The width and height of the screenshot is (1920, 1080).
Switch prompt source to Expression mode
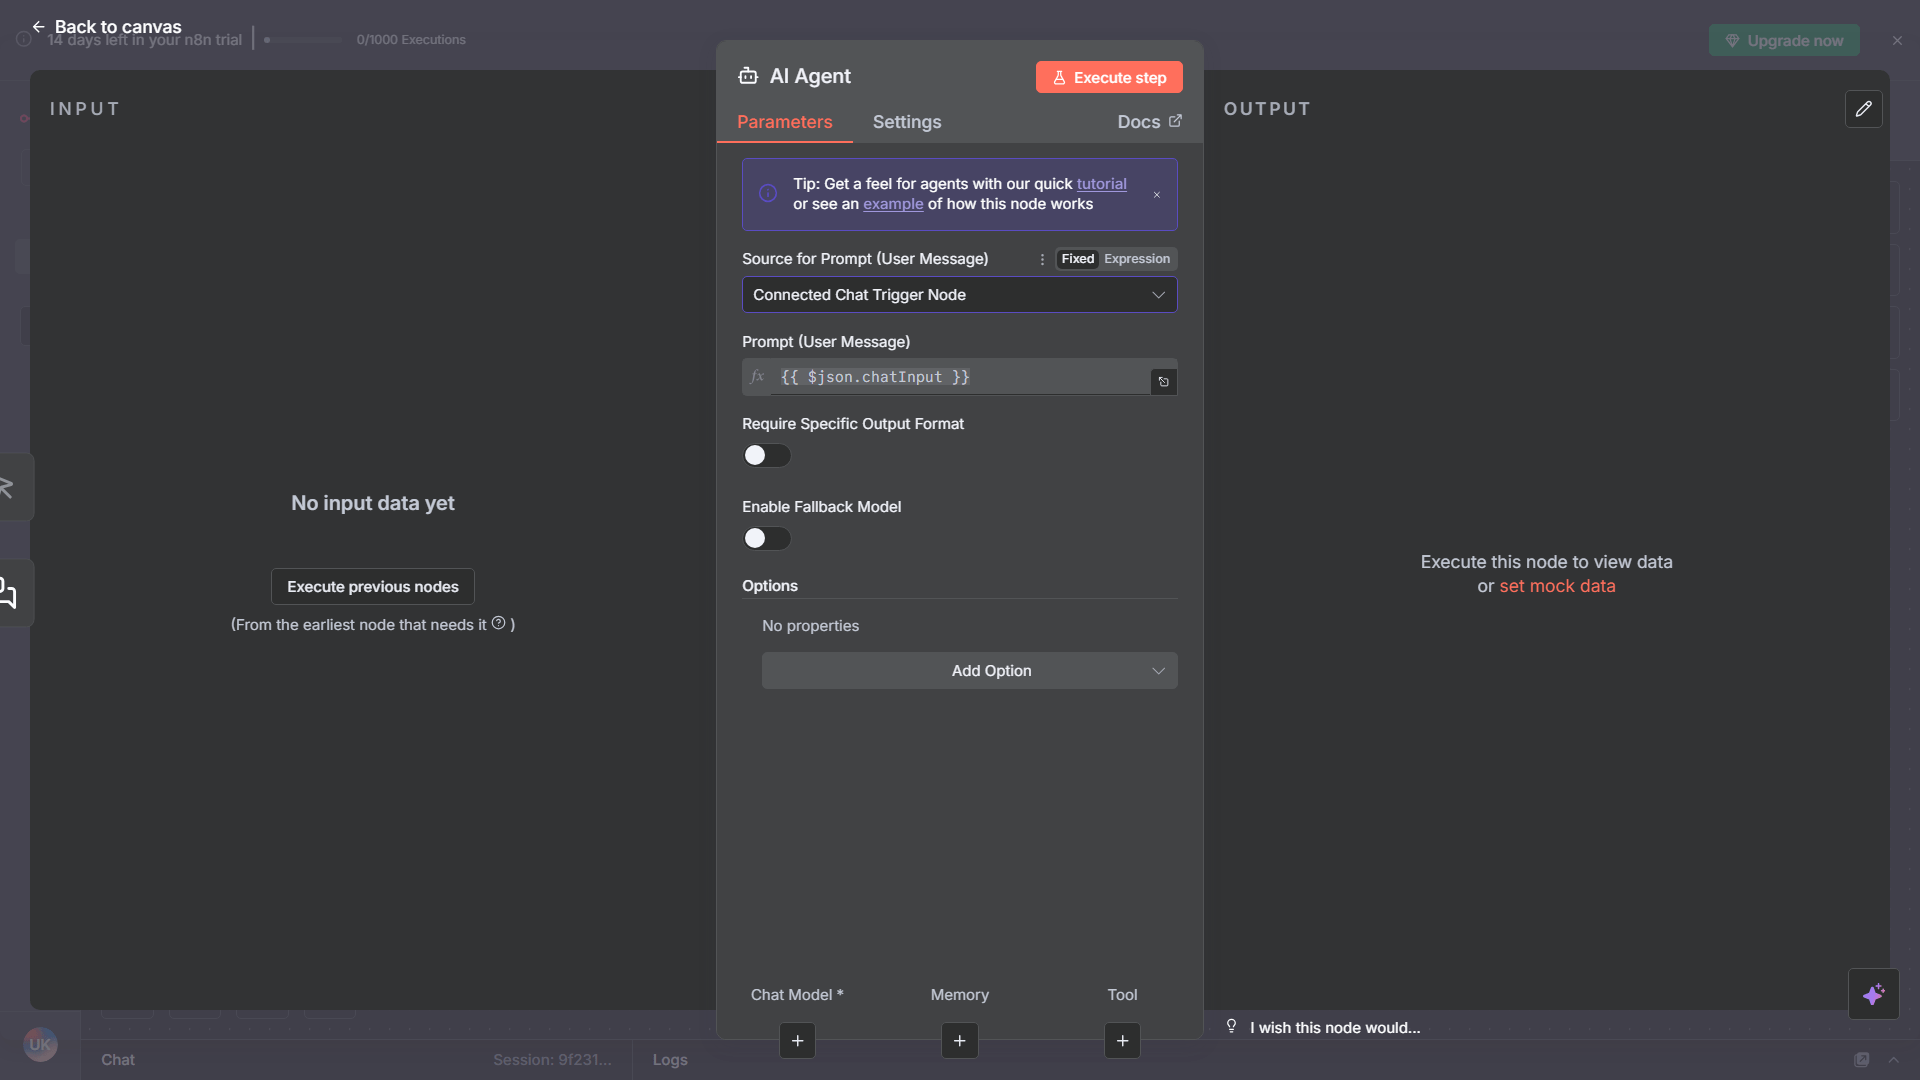point(1138,259)
